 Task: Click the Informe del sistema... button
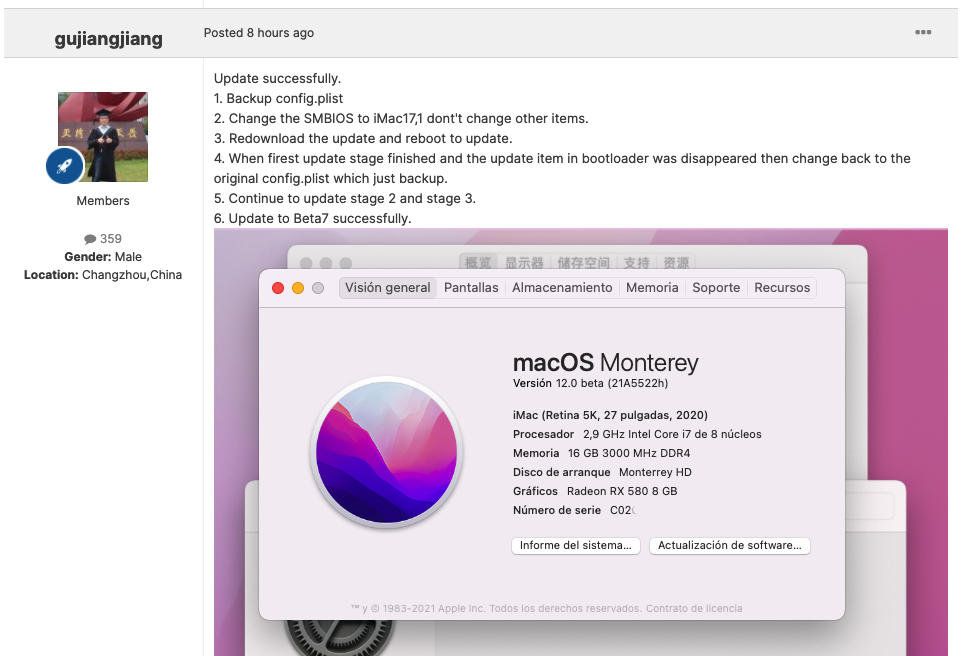click(x=575, y=545)
